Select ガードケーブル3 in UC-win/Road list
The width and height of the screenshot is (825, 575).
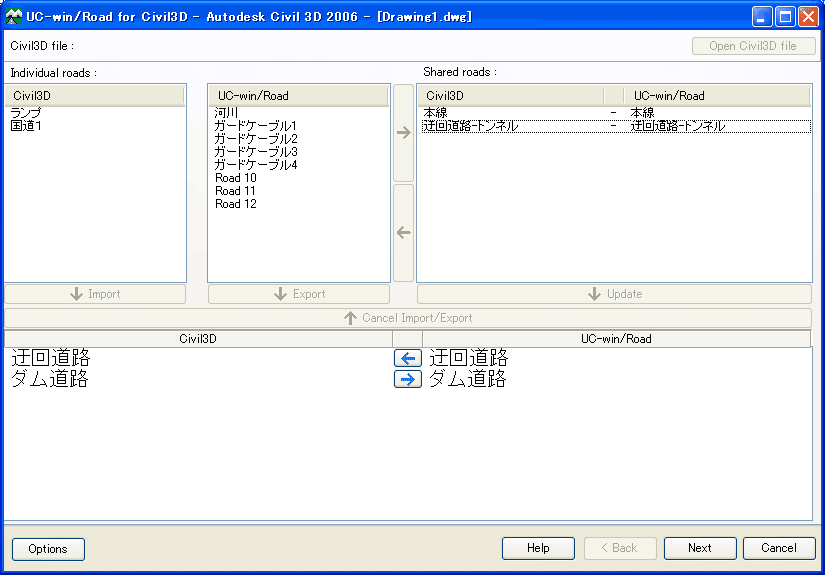click(x=256, y=152)
